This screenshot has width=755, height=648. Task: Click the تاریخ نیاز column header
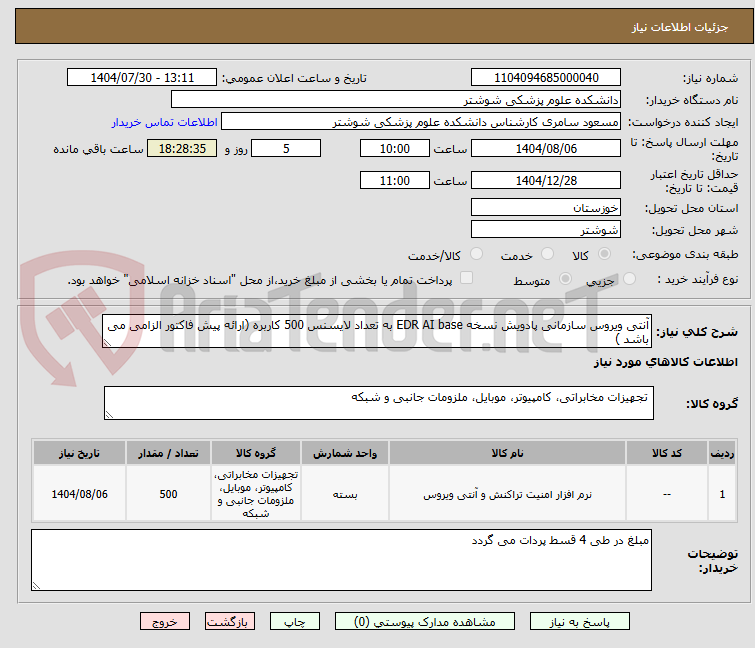click(79, 453)
